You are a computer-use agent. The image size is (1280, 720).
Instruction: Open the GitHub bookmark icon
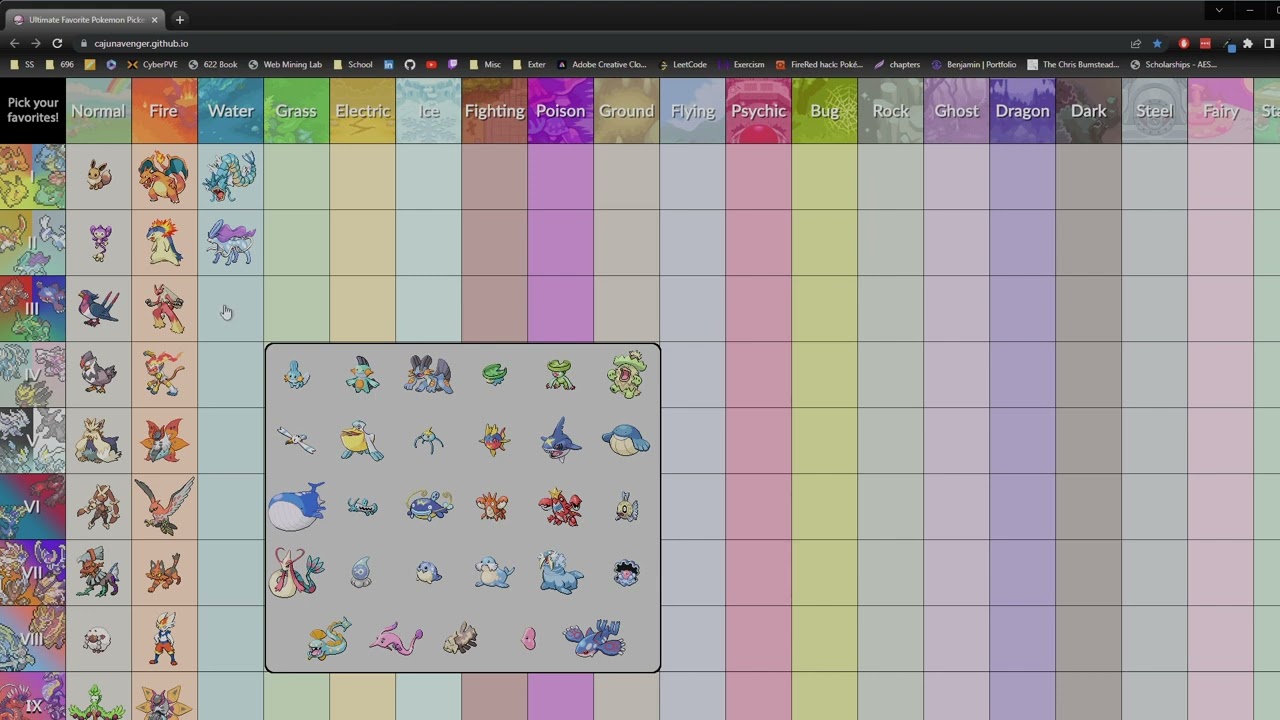[410, 64]
